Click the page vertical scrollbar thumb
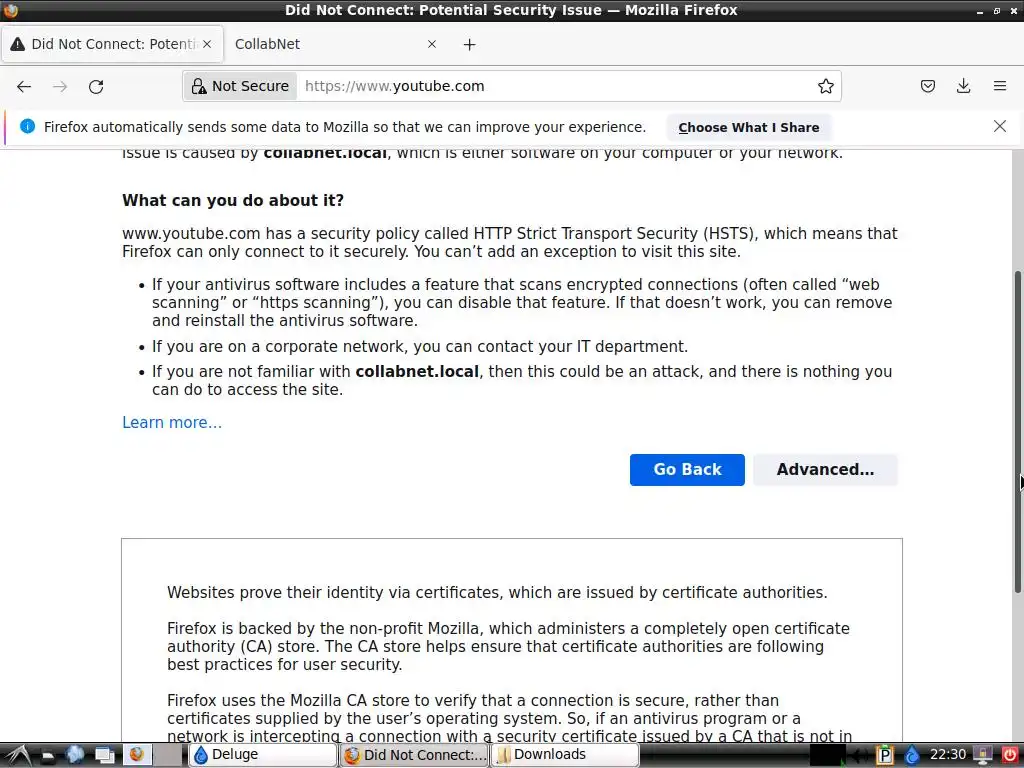The height and width of the screenshot is (768, 1024). 1019,431
